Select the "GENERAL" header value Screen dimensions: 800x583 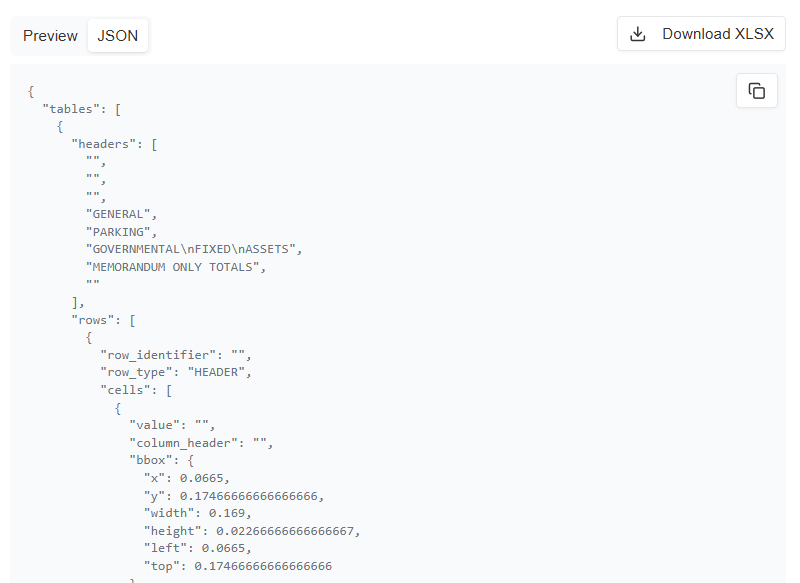pos(121,214)
